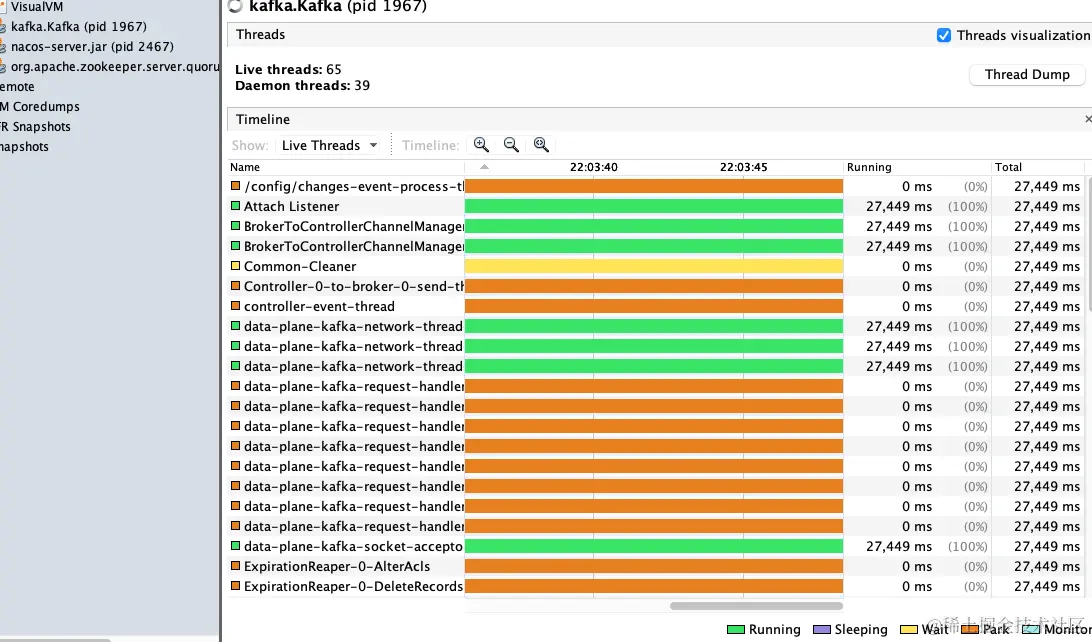Click the orange Park legend swatch
Image resolution: width=1092 pixels, height=642 pixels.
(970, 629)
